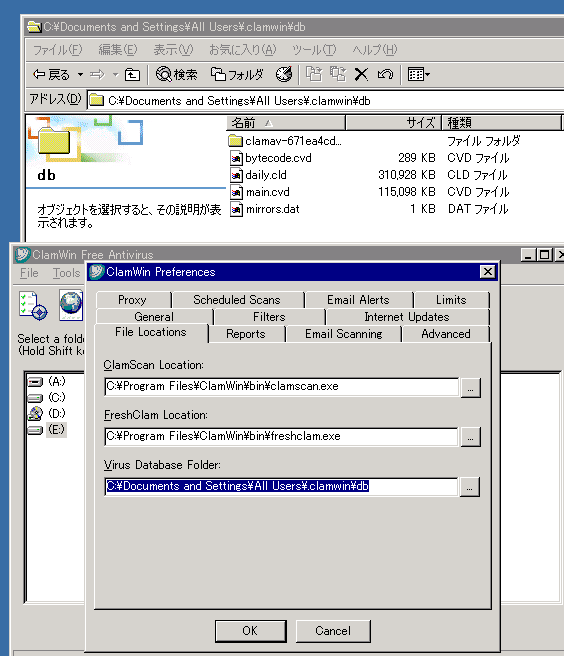Screen dimensions: 564x656
Task: Open the Search (検索) tool in Explorer
Action: (176, 75)
